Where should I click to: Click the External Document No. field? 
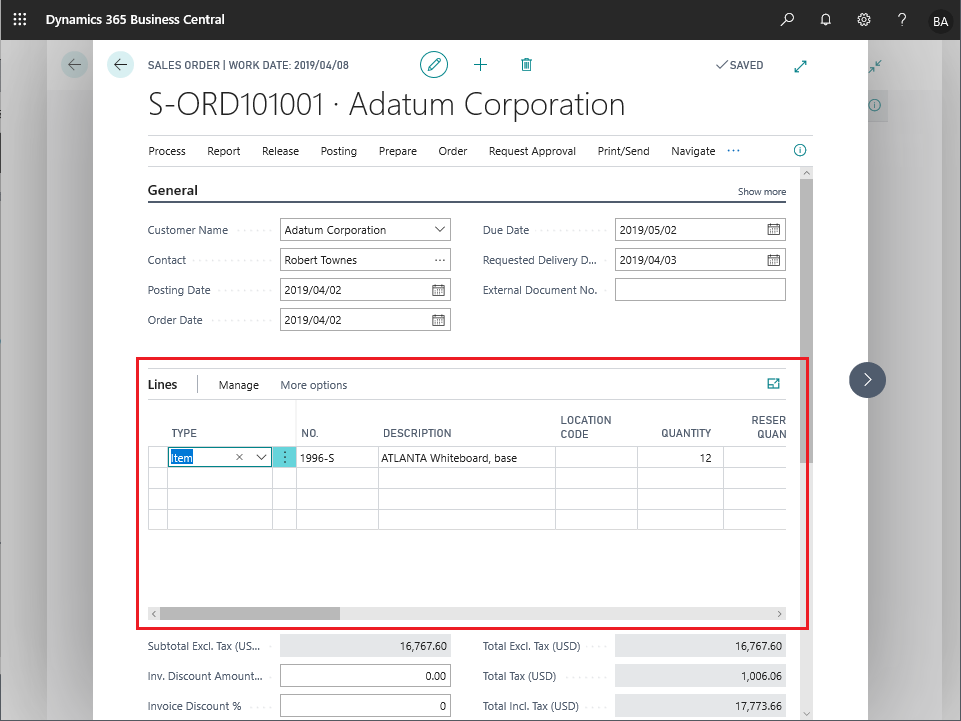tap(700, 290)
